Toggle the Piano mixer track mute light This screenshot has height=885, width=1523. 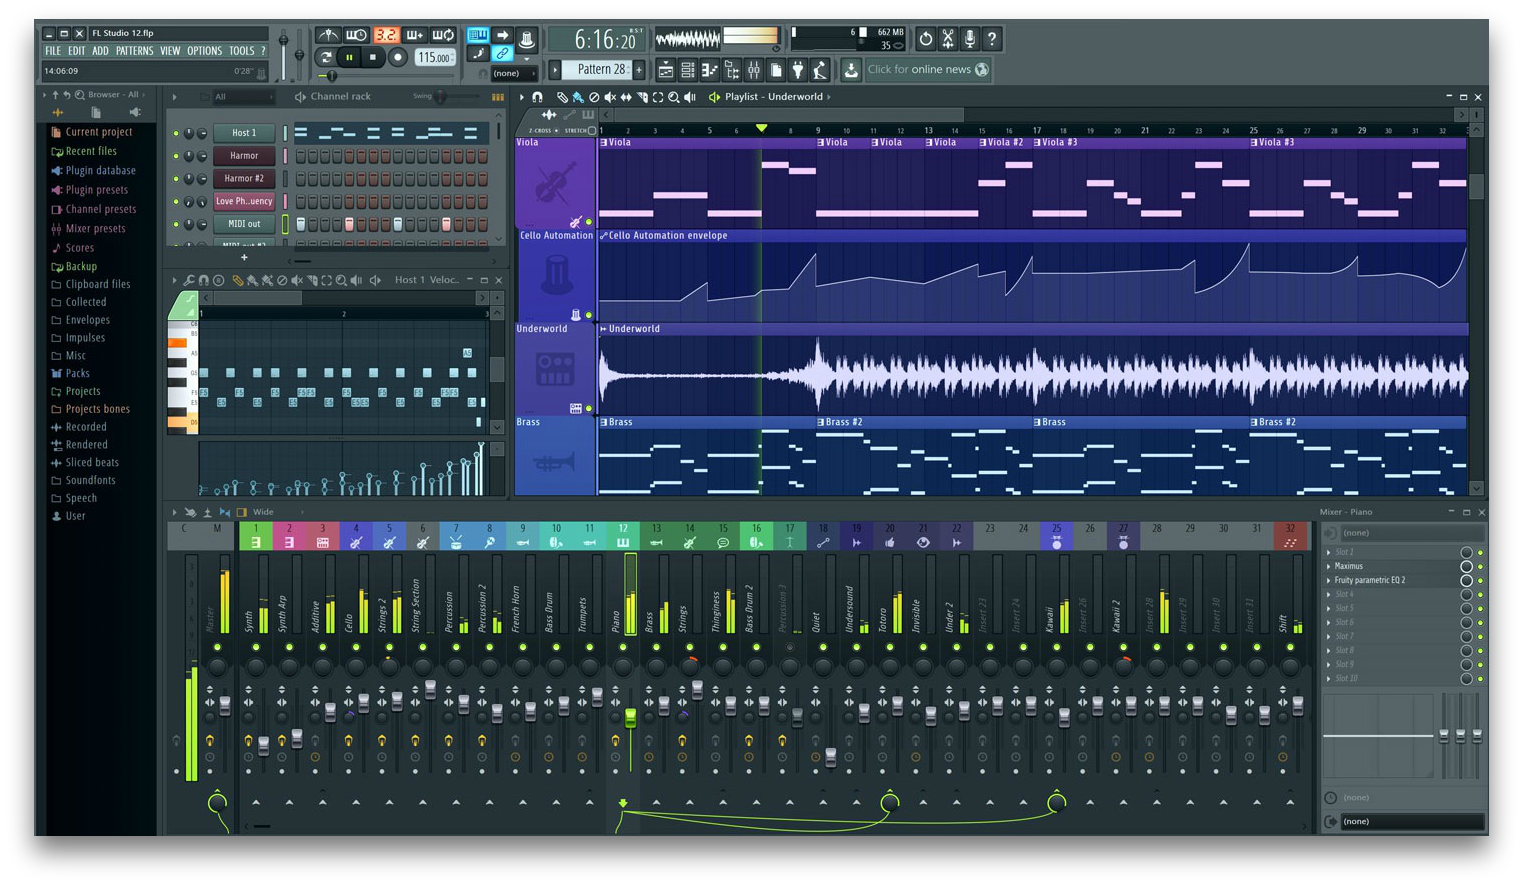pyautogui.click(x=623, y=647)
